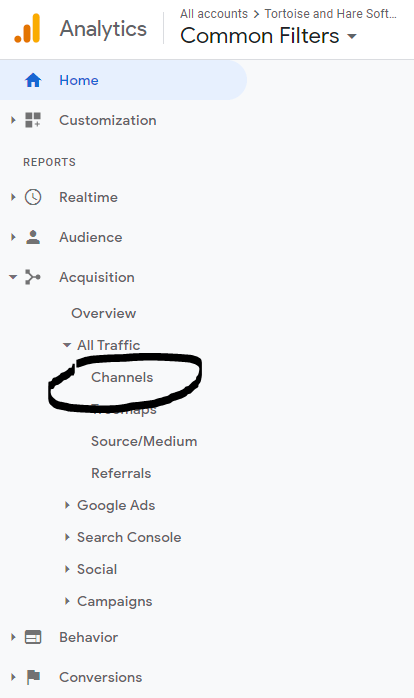Click the Behavior window icon
The height and width of the screenshot is (698, 414).
click(33, 637)
